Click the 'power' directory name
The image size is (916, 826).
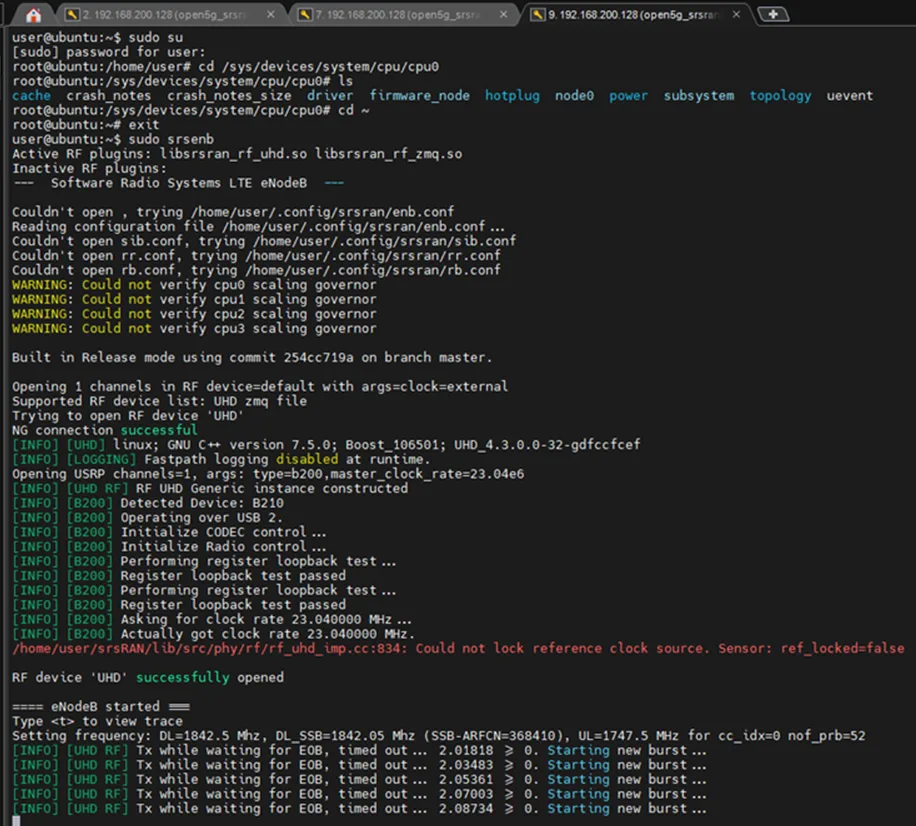(x=629, y=96)
